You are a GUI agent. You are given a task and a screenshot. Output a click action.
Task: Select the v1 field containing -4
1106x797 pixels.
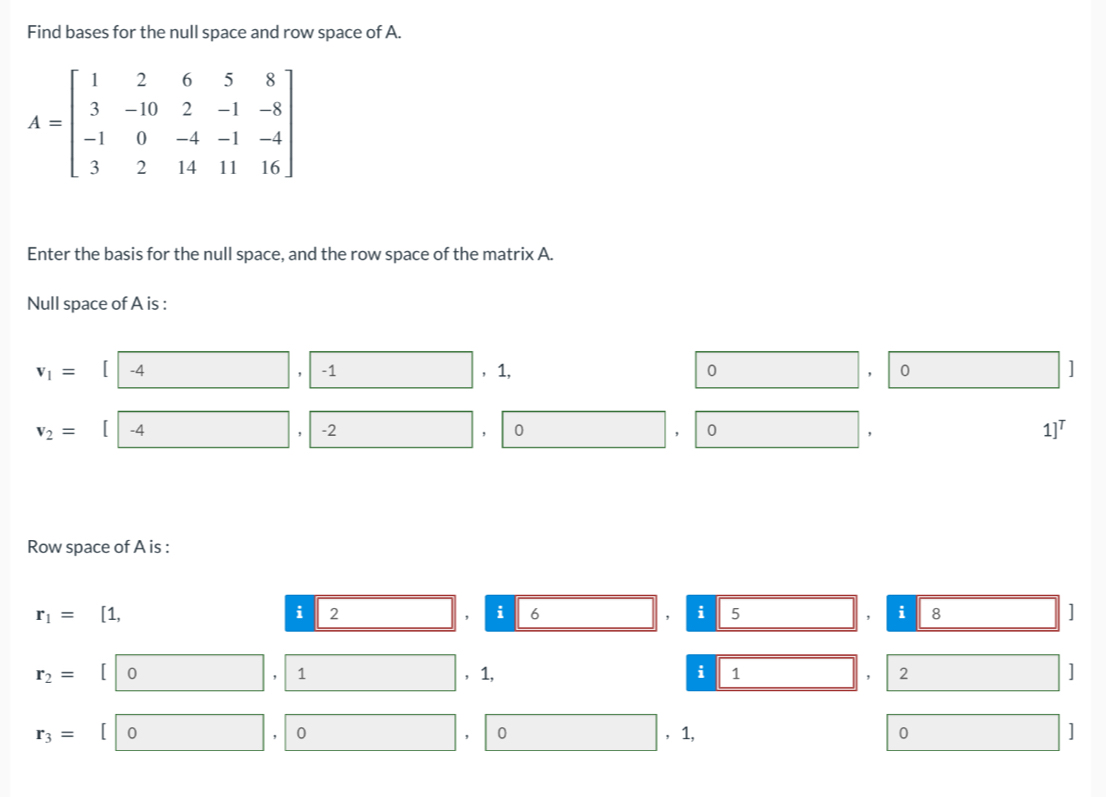(x=205, y=370)
